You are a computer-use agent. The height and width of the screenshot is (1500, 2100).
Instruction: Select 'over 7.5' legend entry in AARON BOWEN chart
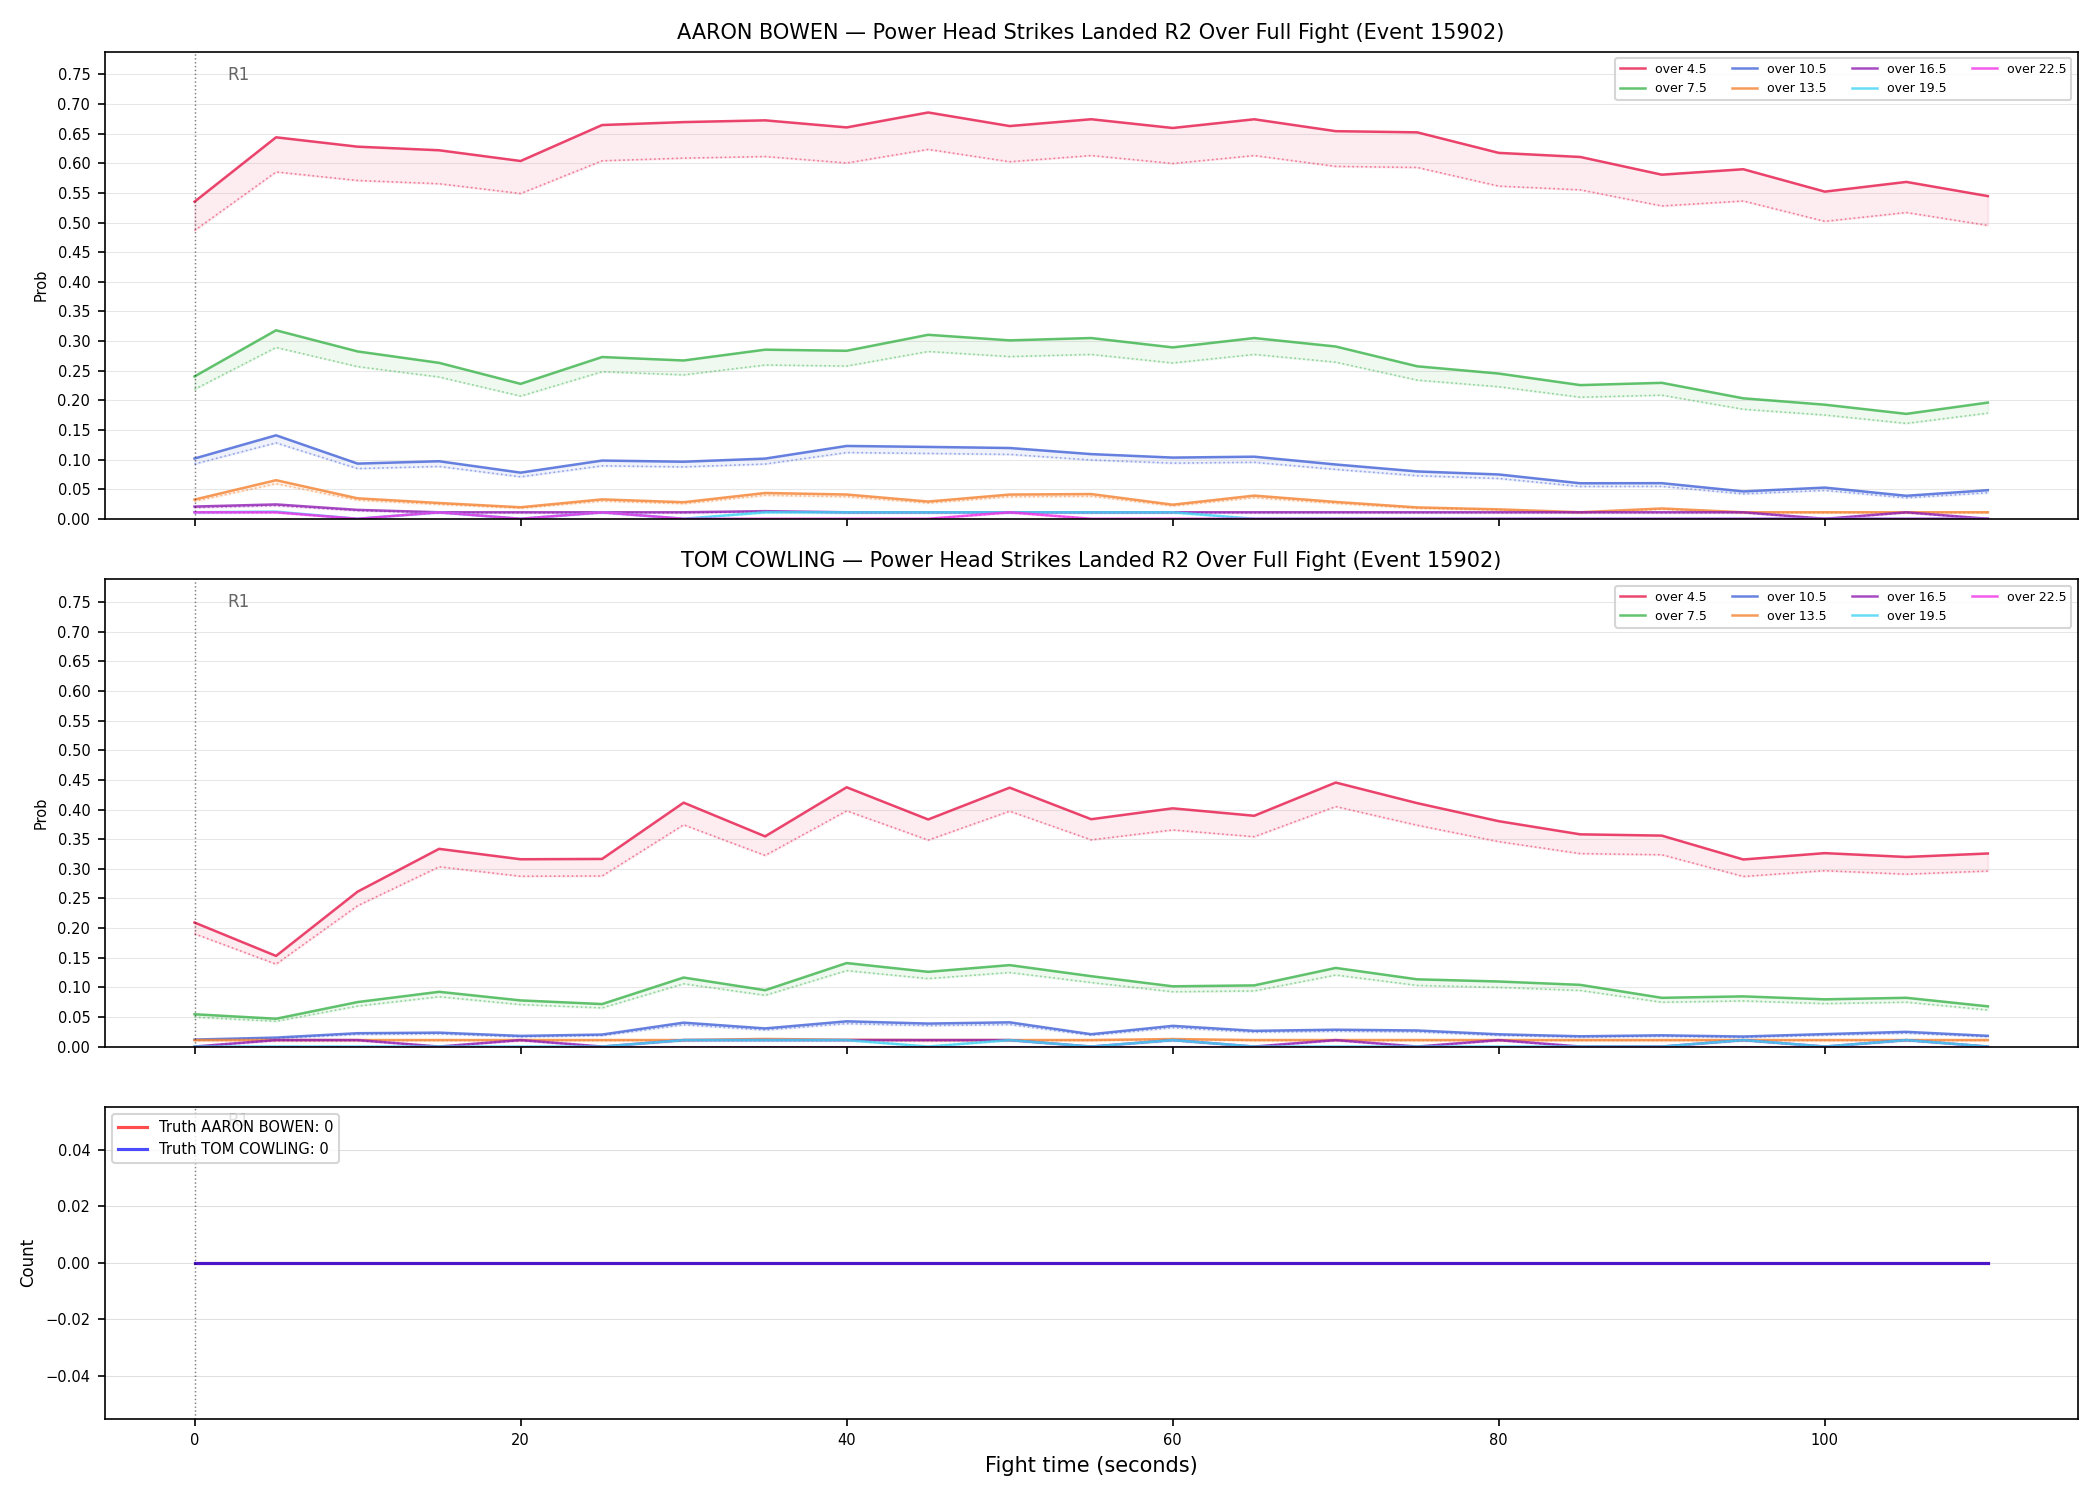(x=1663, y=88)
